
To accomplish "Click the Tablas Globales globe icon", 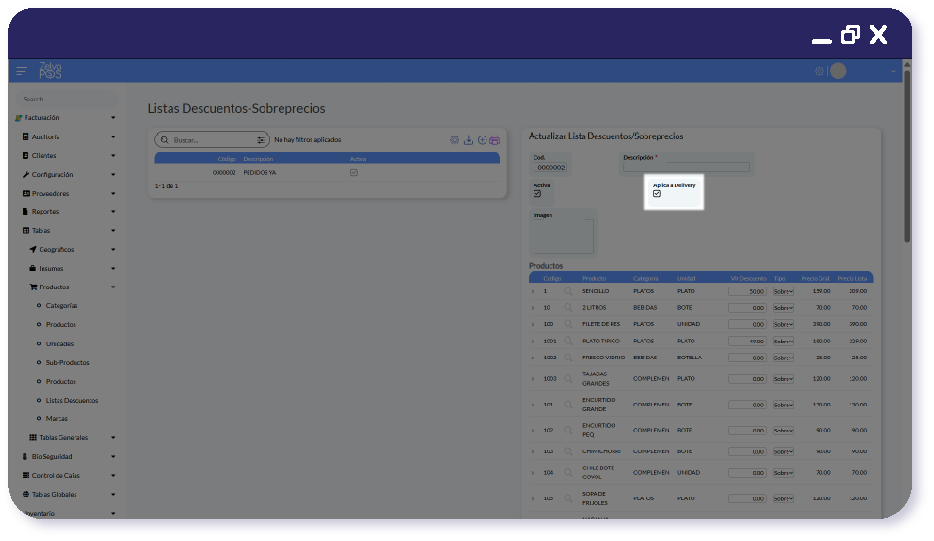I will coord(26,495).
